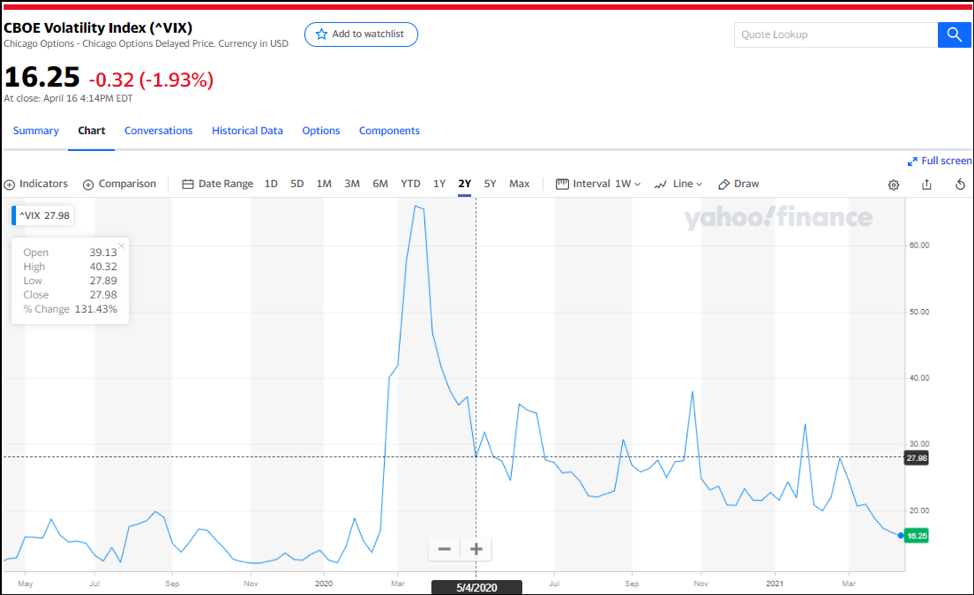Go to the Historical Data tab

click(247, 130)
